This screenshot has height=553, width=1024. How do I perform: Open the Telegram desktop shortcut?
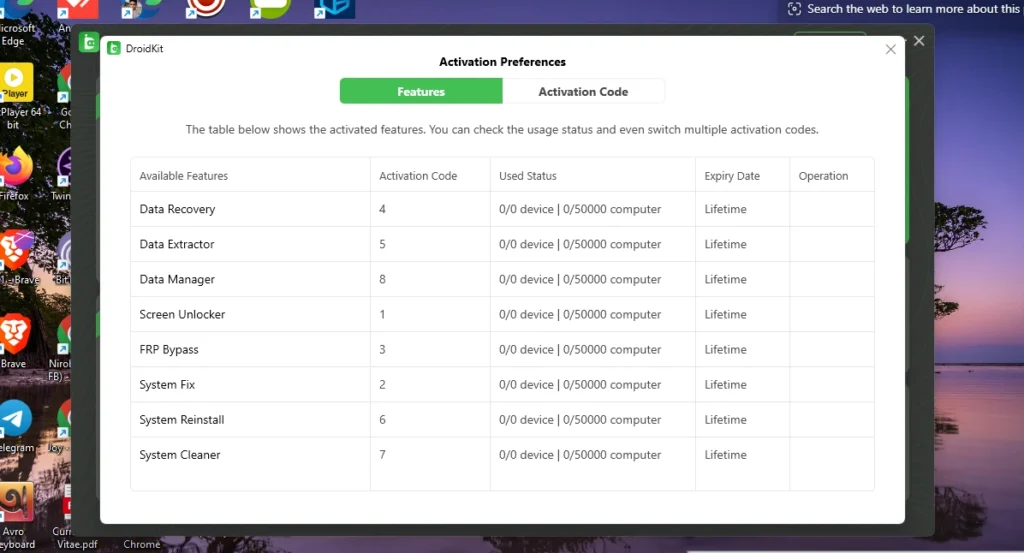[x=16, y=426]
